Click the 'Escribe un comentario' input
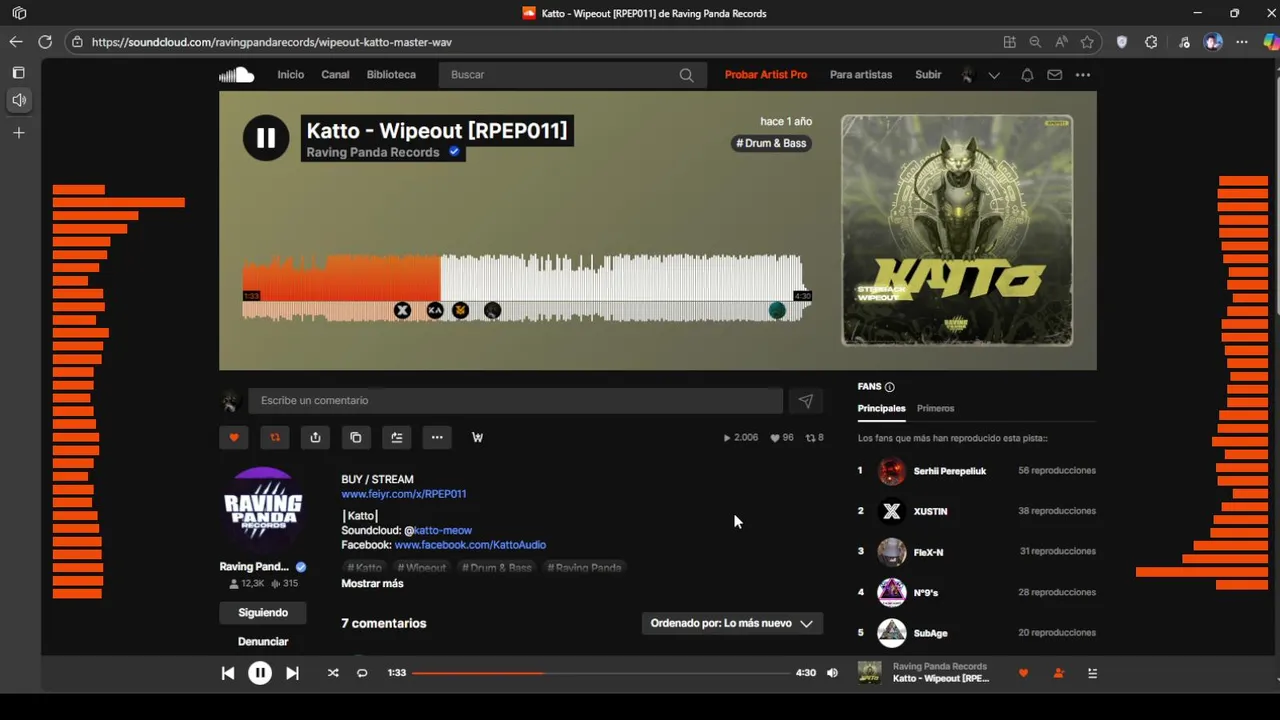Image resolution: width=1280 pixels, height=720 pixels. pyautogui.click(x=515, y=401)
